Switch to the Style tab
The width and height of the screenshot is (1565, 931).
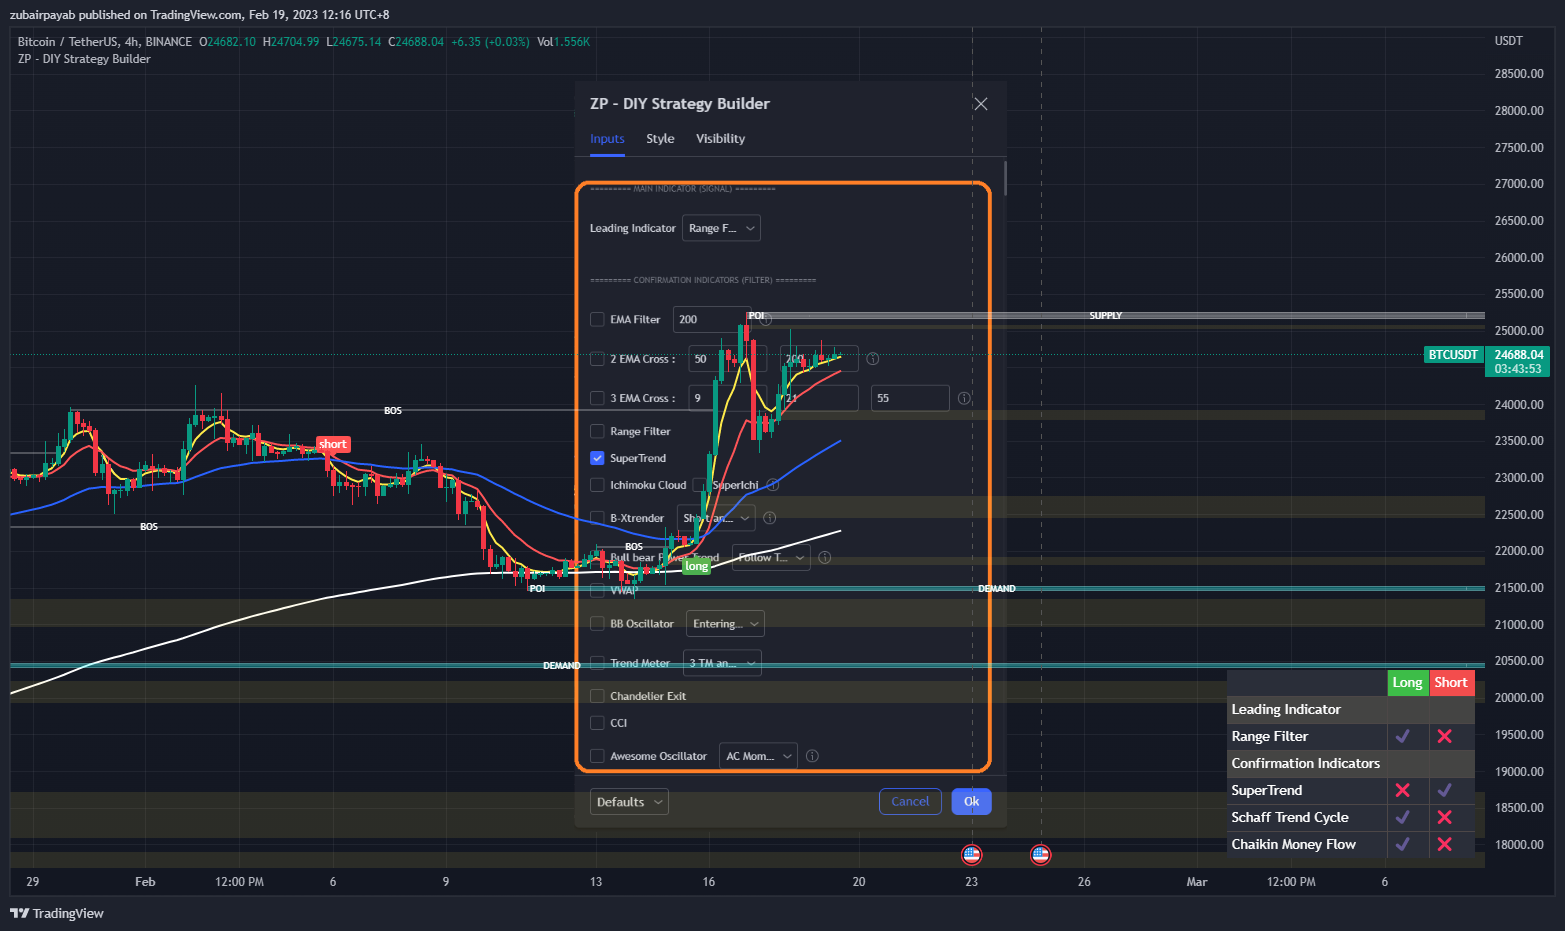[x=660, y=139]
